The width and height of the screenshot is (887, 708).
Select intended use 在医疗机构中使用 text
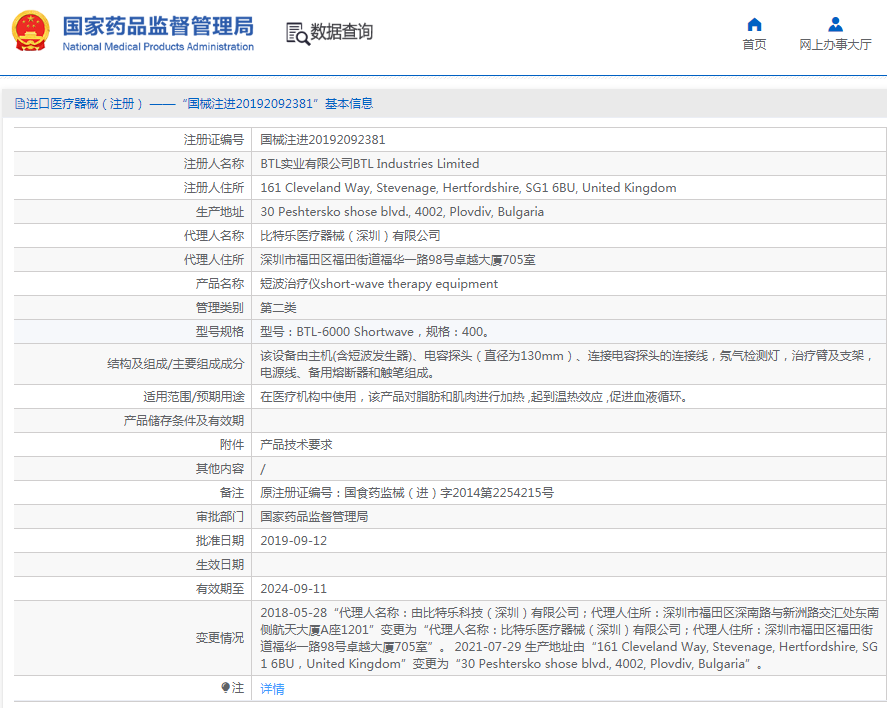click(x=474, y=397)
